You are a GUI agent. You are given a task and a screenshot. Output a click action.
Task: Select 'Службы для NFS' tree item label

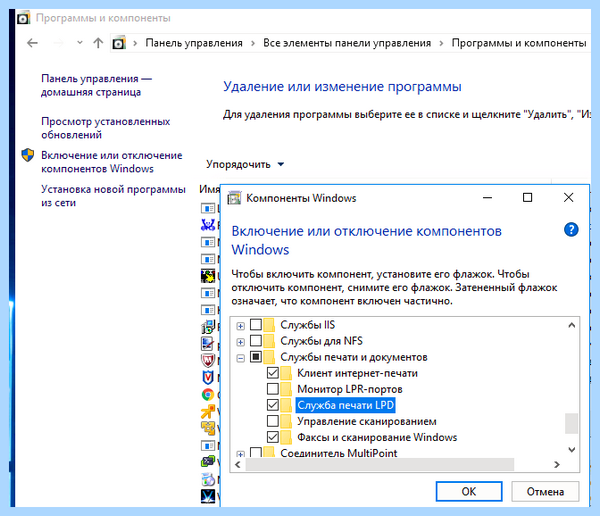click(x=321, y=341)
